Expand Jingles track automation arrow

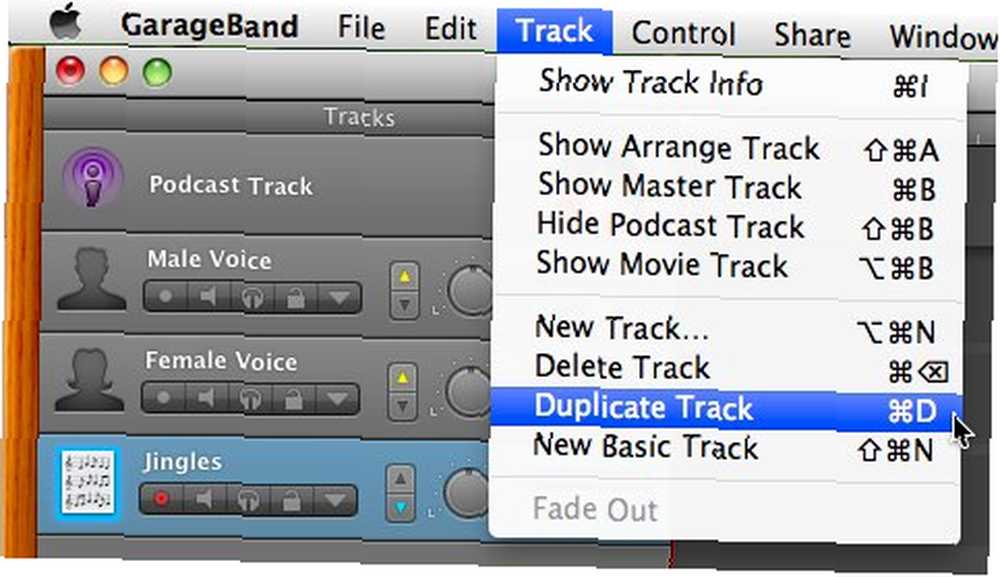click(x=334, y=500)
